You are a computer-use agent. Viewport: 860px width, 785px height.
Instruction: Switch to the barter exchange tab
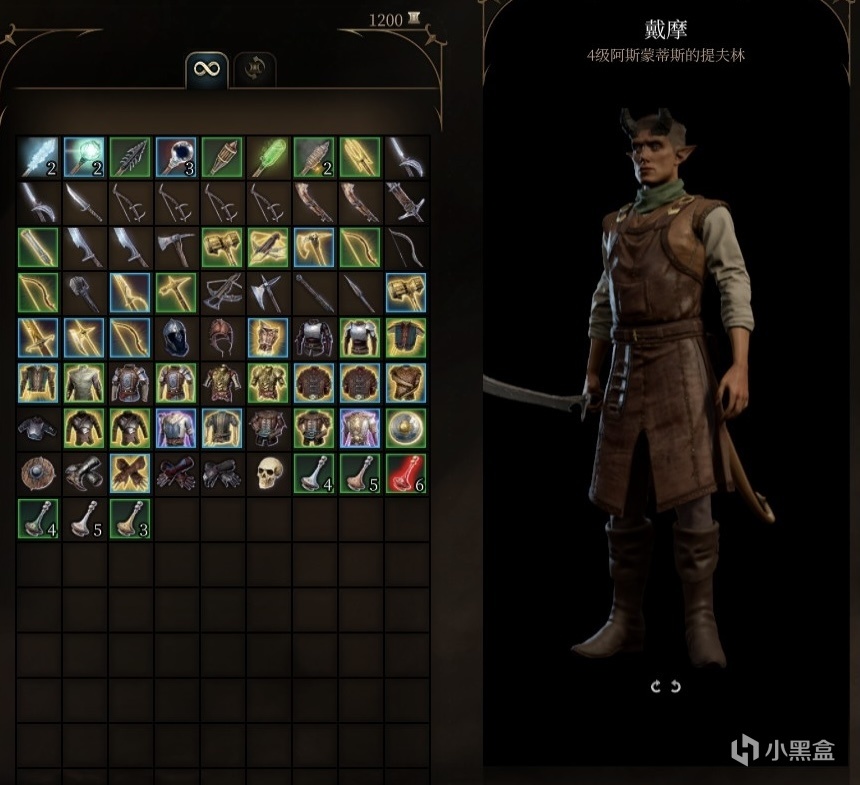pos(255,70)
